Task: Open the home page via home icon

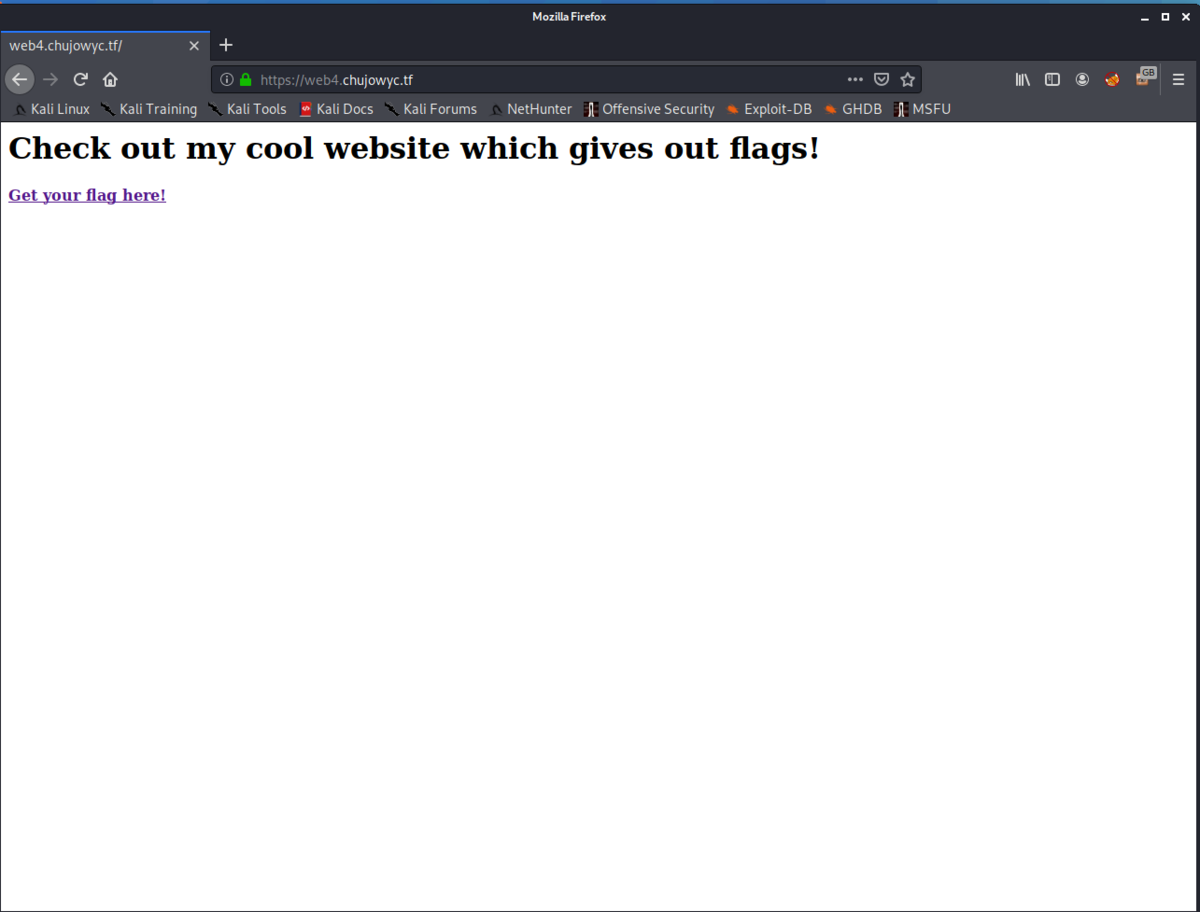Action: 110,79
